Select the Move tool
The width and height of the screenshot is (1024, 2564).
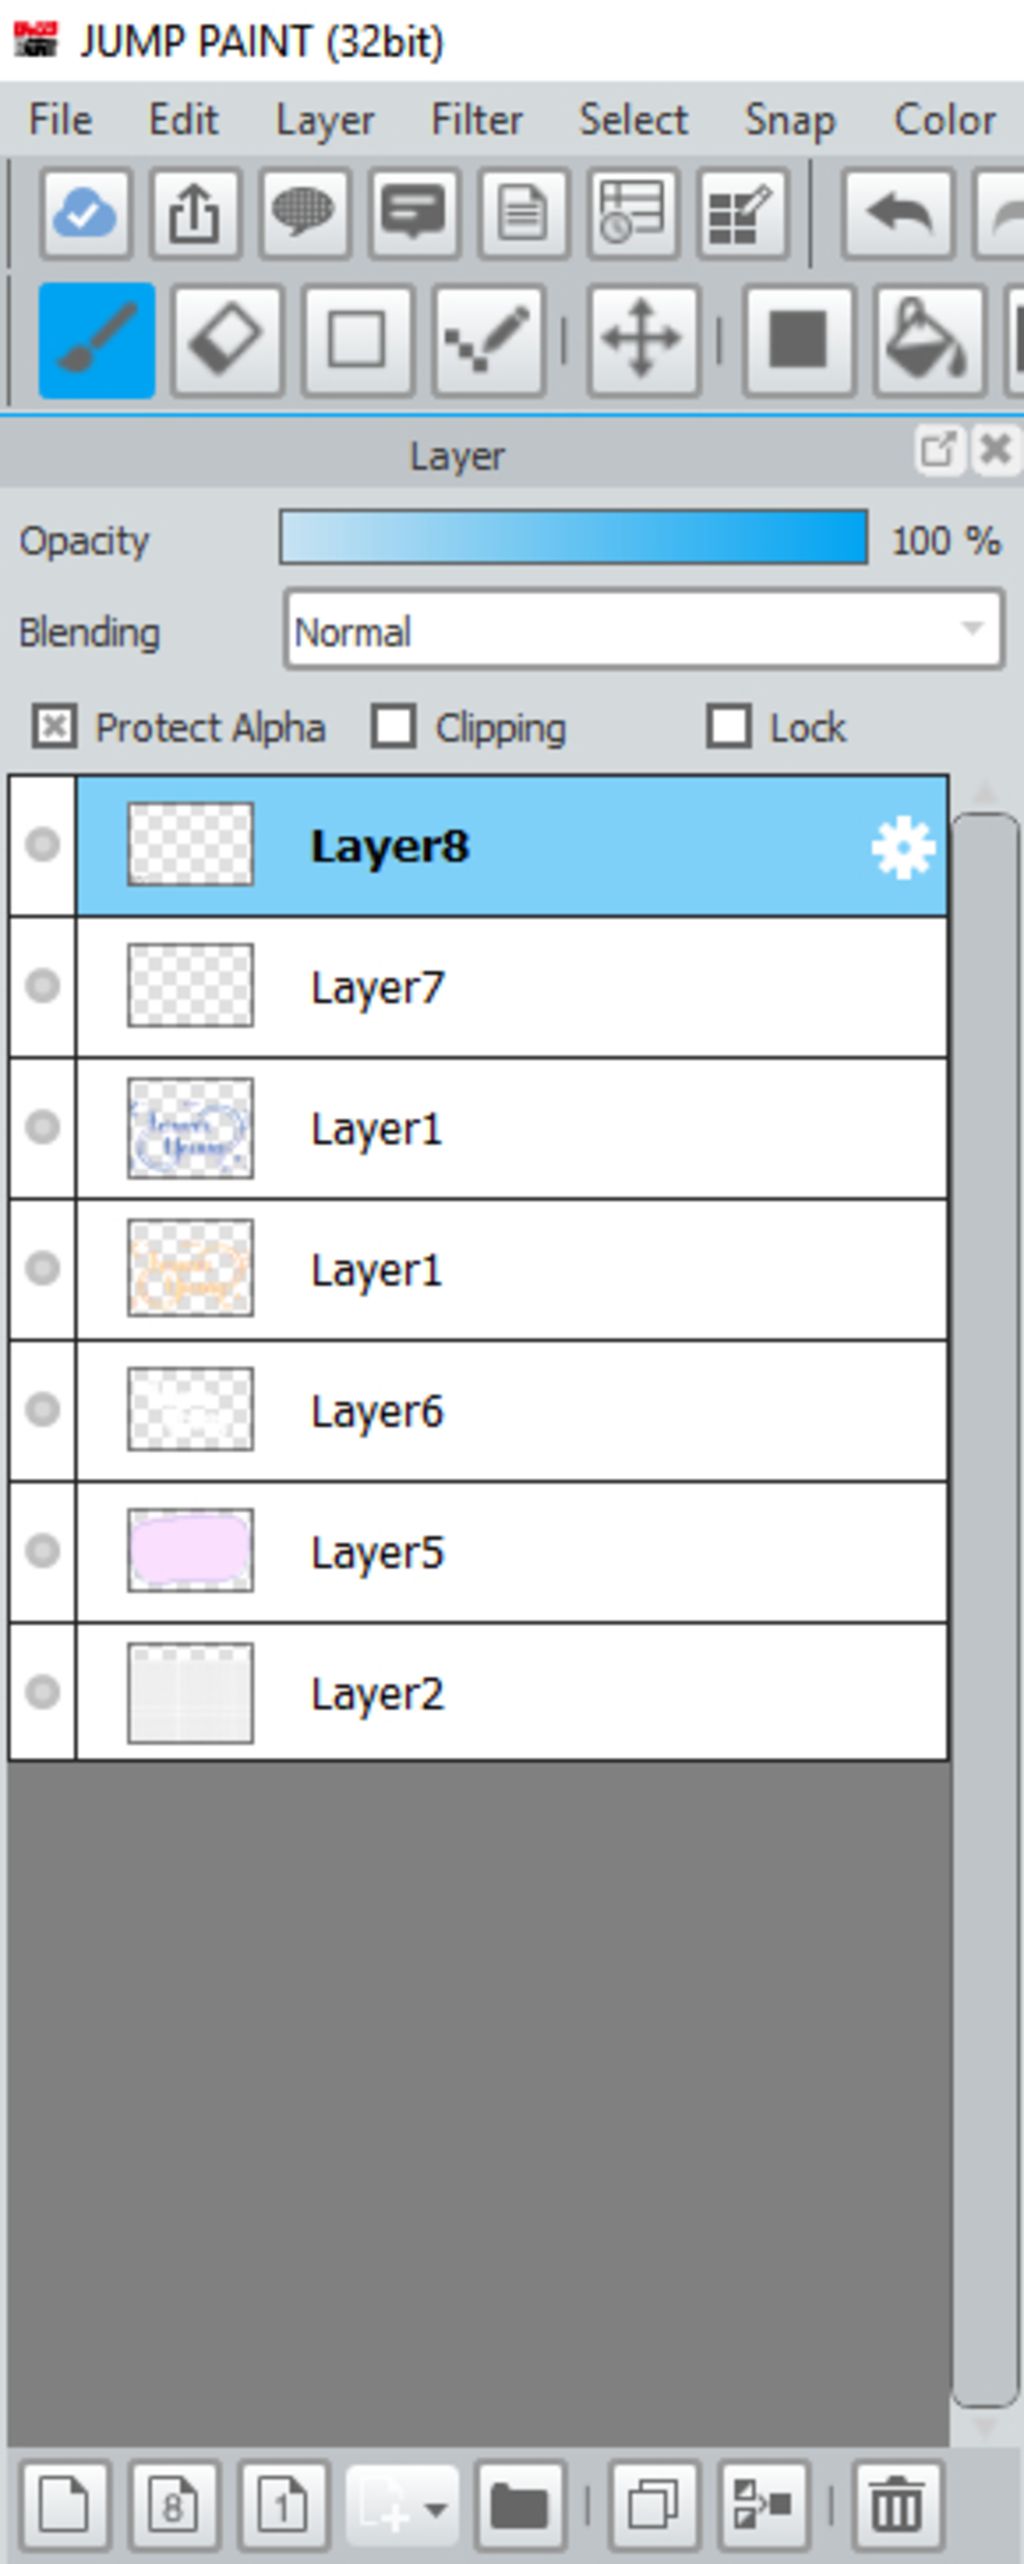pyautogui.click(x=643, y=340)
